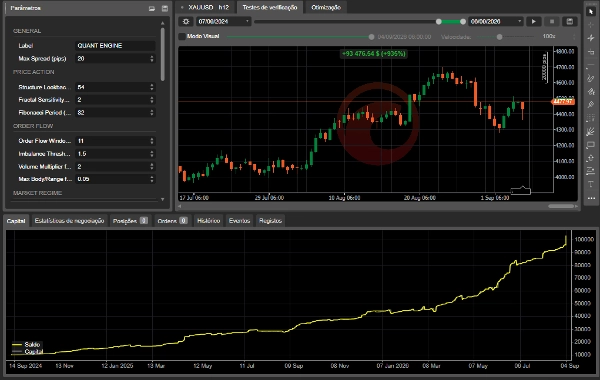Image resolution: width=600 pixels, height=380 pixels.
Task: Select the arrow shape tool
Action: click(591, 158)
